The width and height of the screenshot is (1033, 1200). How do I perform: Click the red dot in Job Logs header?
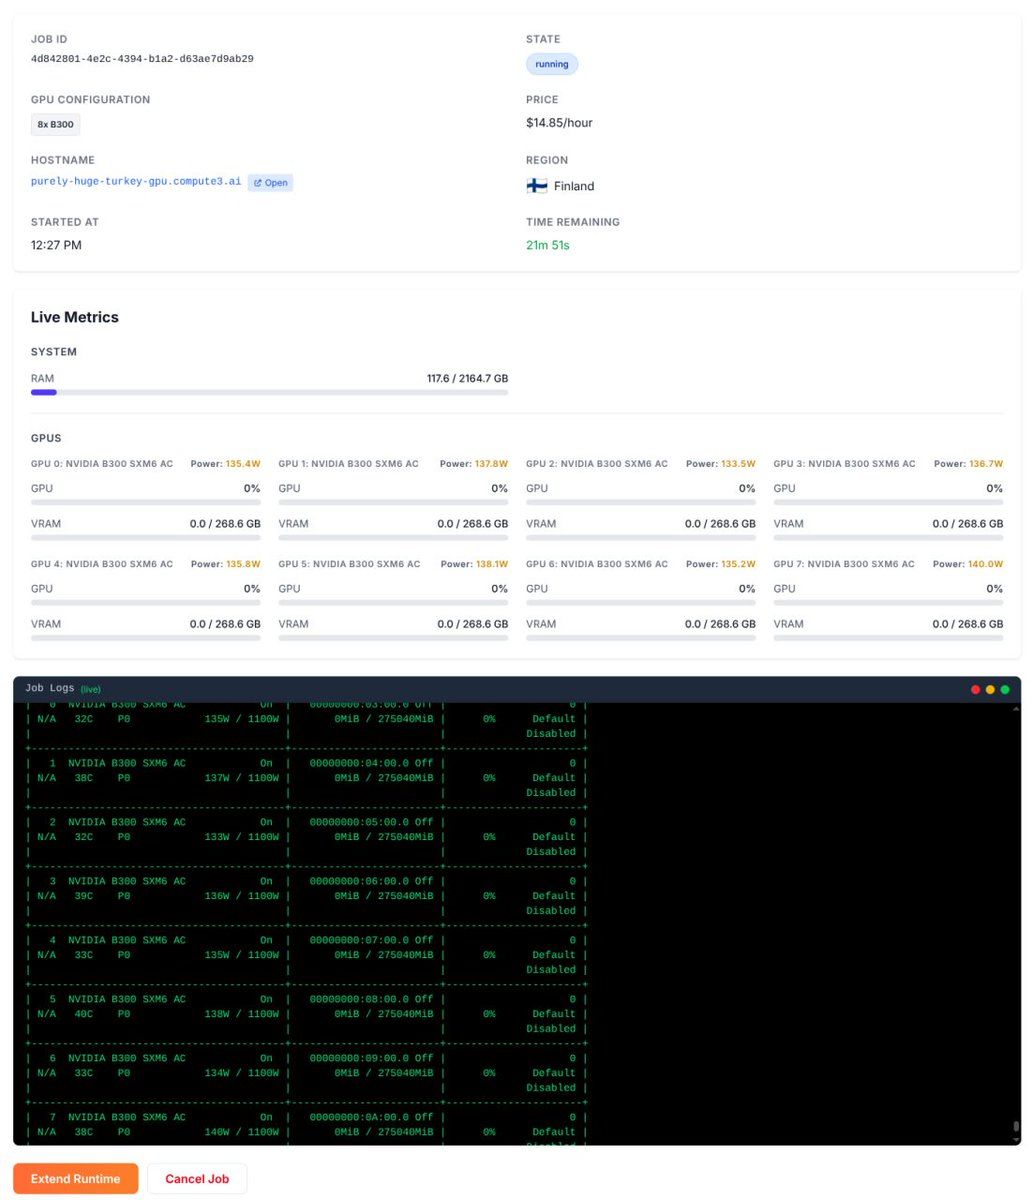point(976,689)
